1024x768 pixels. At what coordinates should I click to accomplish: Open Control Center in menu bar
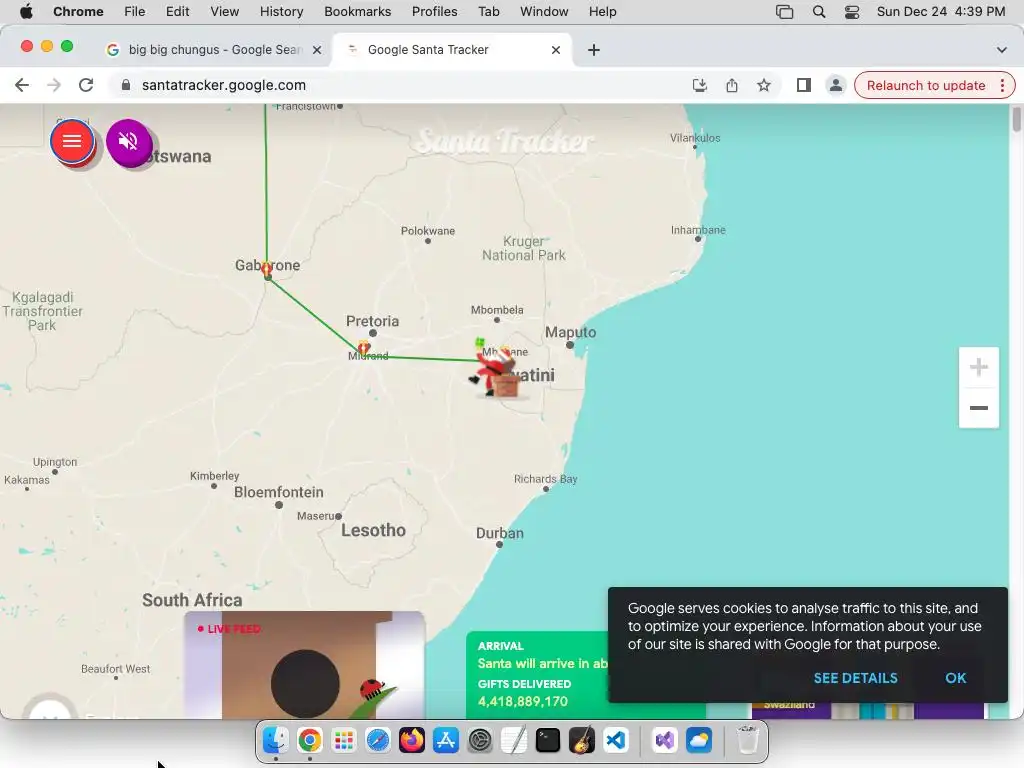(852, 12)
